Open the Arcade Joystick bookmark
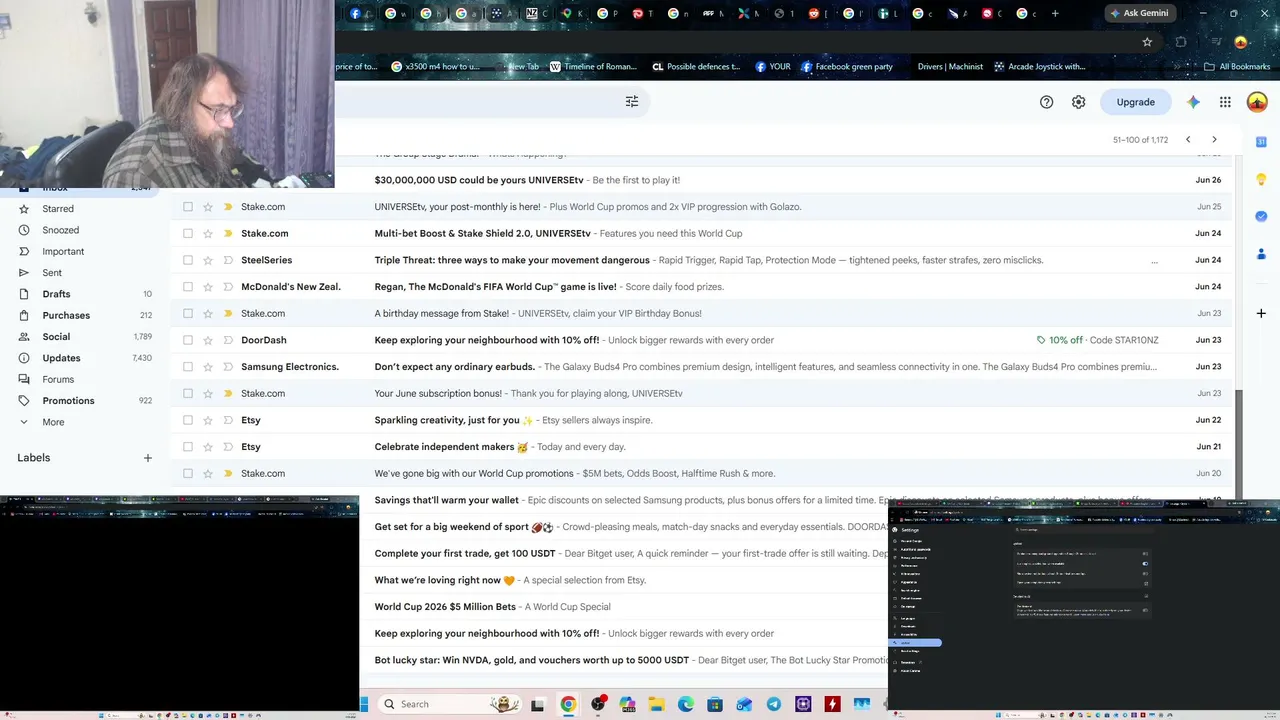Viewport: 1280px width, 720px height. point(1039,67)
